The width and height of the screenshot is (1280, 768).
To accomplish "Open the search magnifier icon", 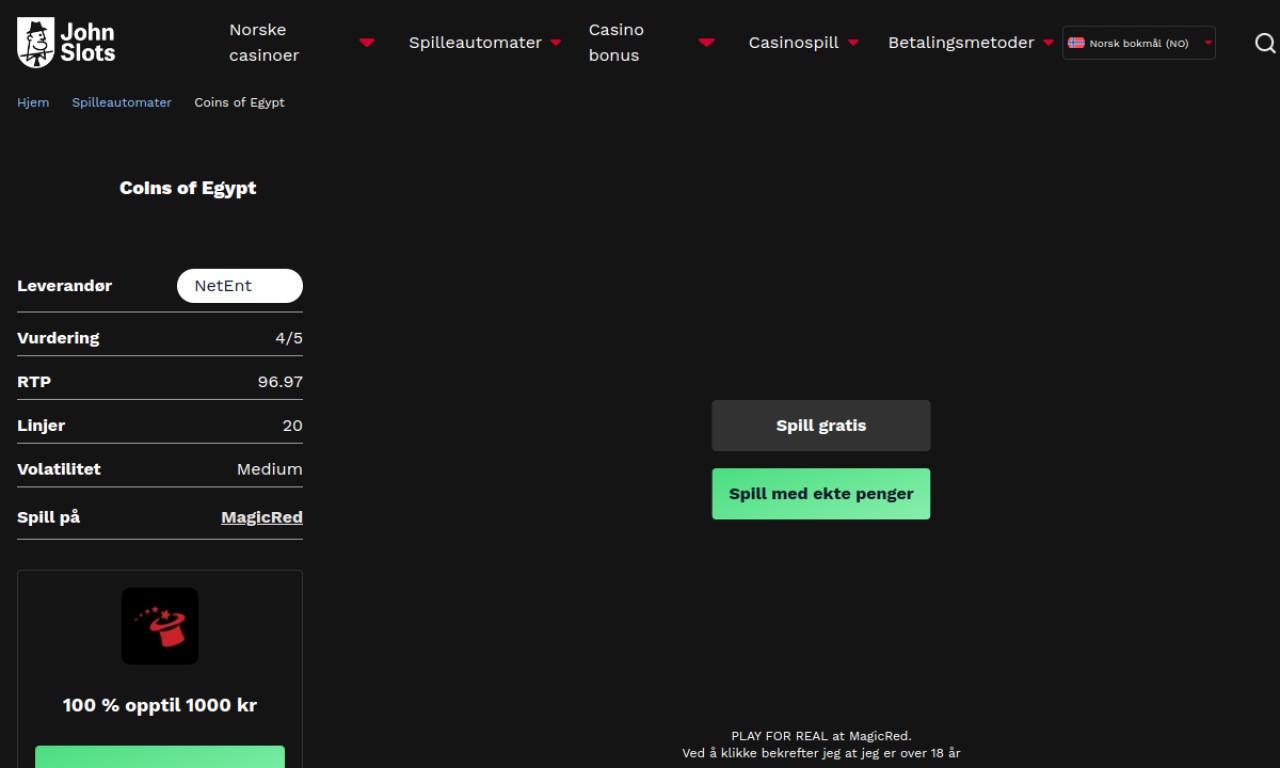I will [x=1264, y=43].
